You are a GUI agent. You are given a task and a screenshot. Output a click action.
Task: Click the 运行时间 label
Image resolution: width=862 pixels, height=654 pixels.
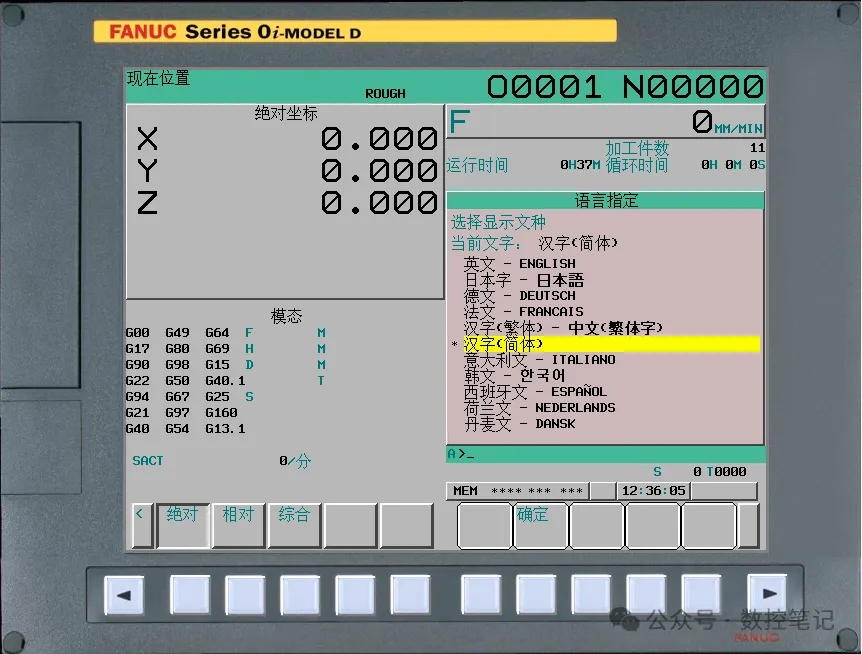pos(477,165)
